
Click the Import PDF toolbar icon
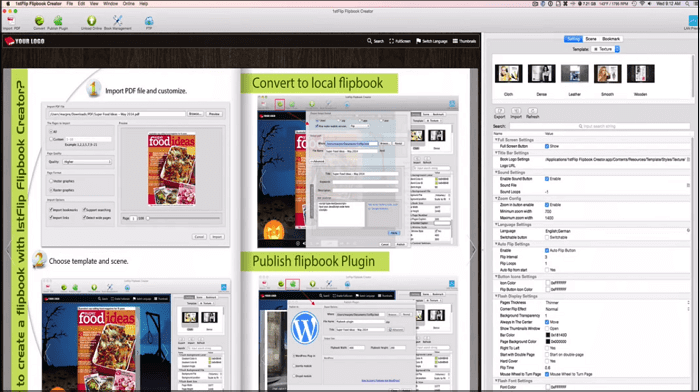pos(11,21)
